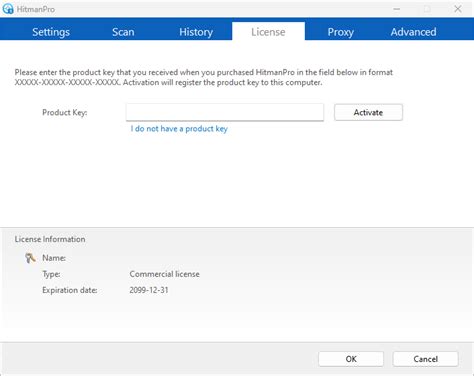Click Cancel to dismiss the dialog
Screen dimensions: 474x376
pos(425,359)
